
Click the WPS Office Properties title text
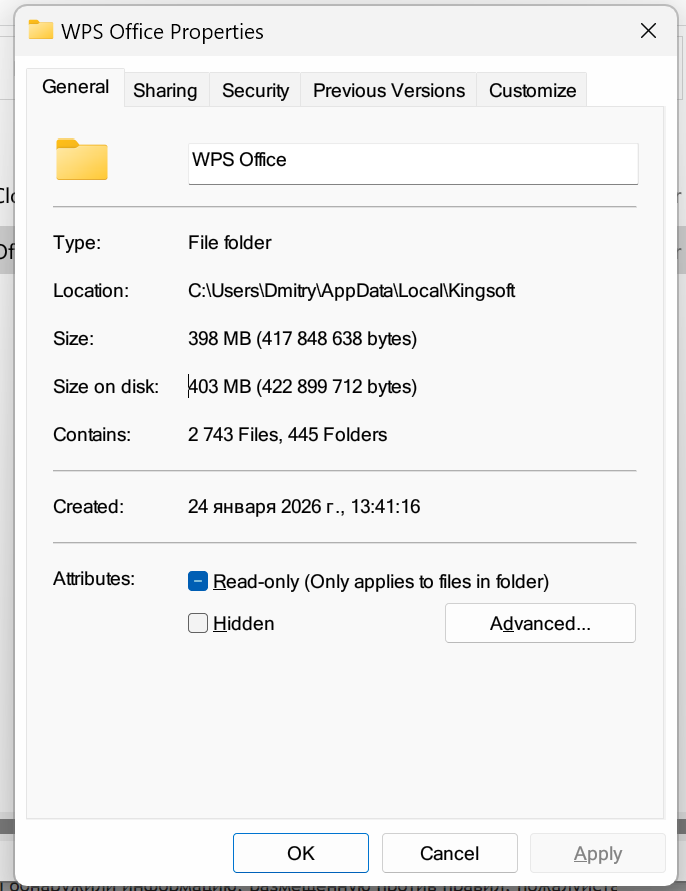(x=163, y=32)
